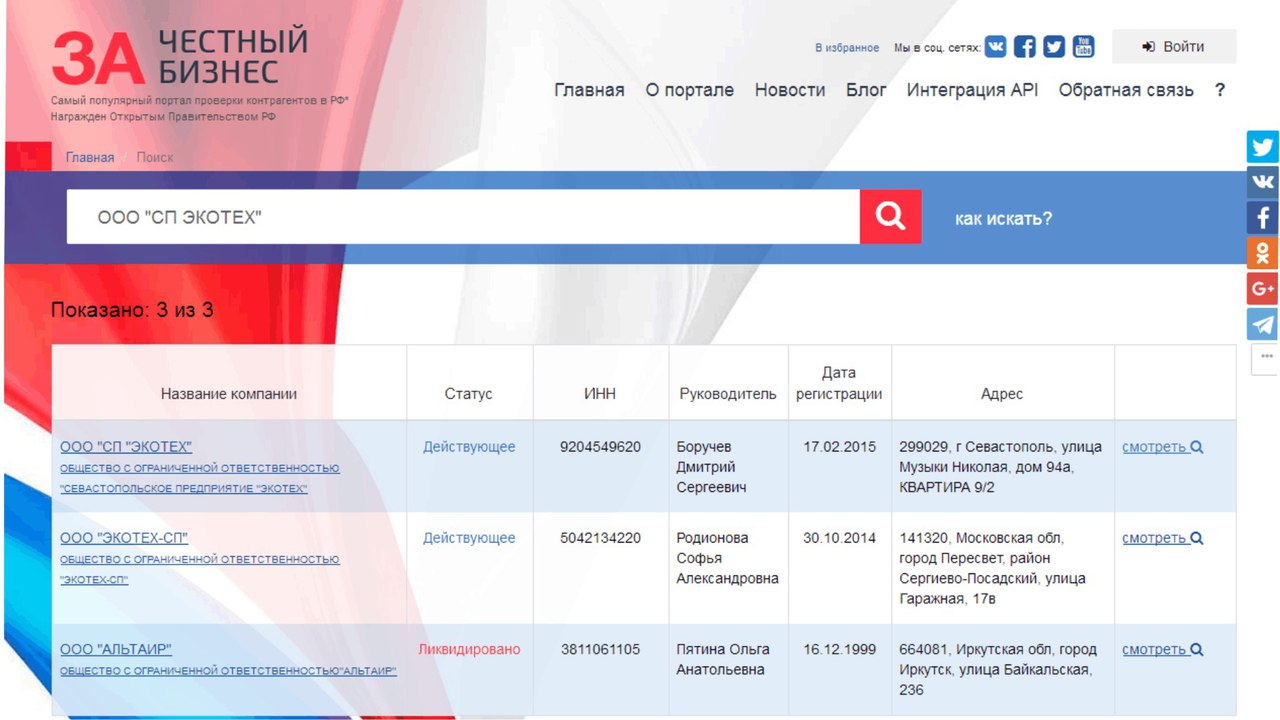
Task: Share via Twitter in side share bar
Action: coord(1263,147)
